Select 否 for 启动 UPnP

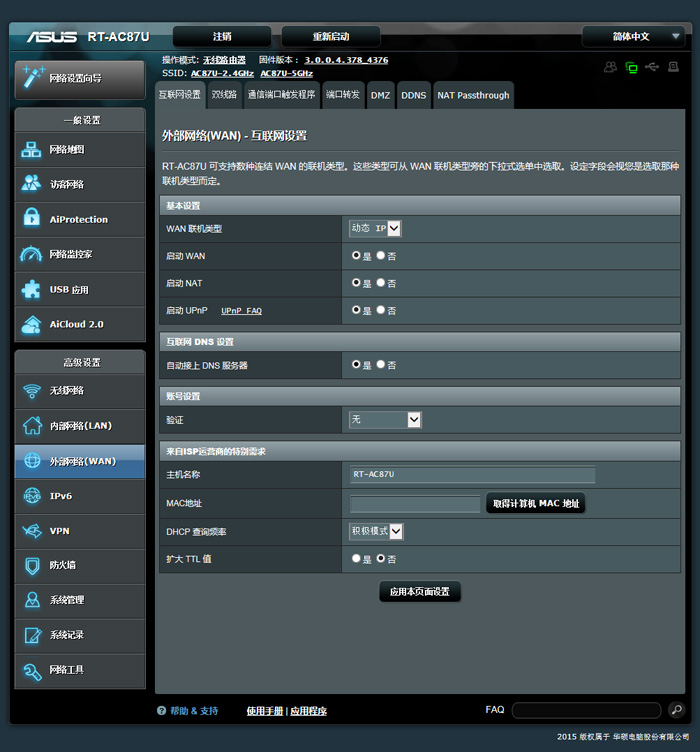pos(380,310)
